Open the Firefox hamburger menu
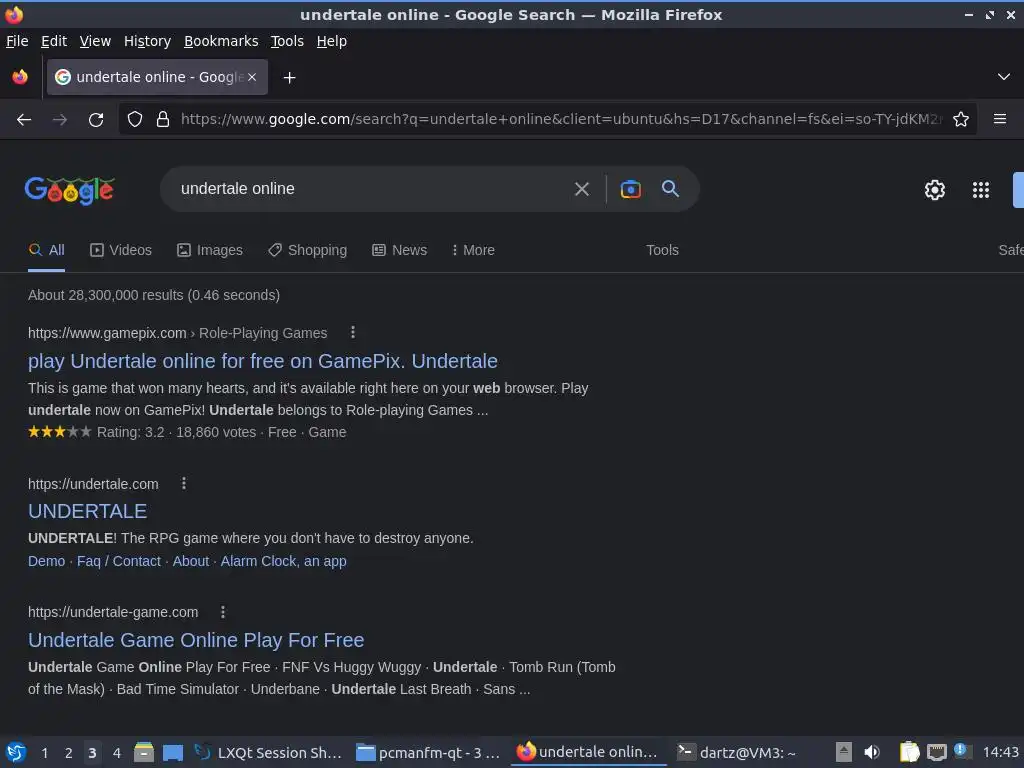This screenshot has width=1024, height=768. [1000, 119]
